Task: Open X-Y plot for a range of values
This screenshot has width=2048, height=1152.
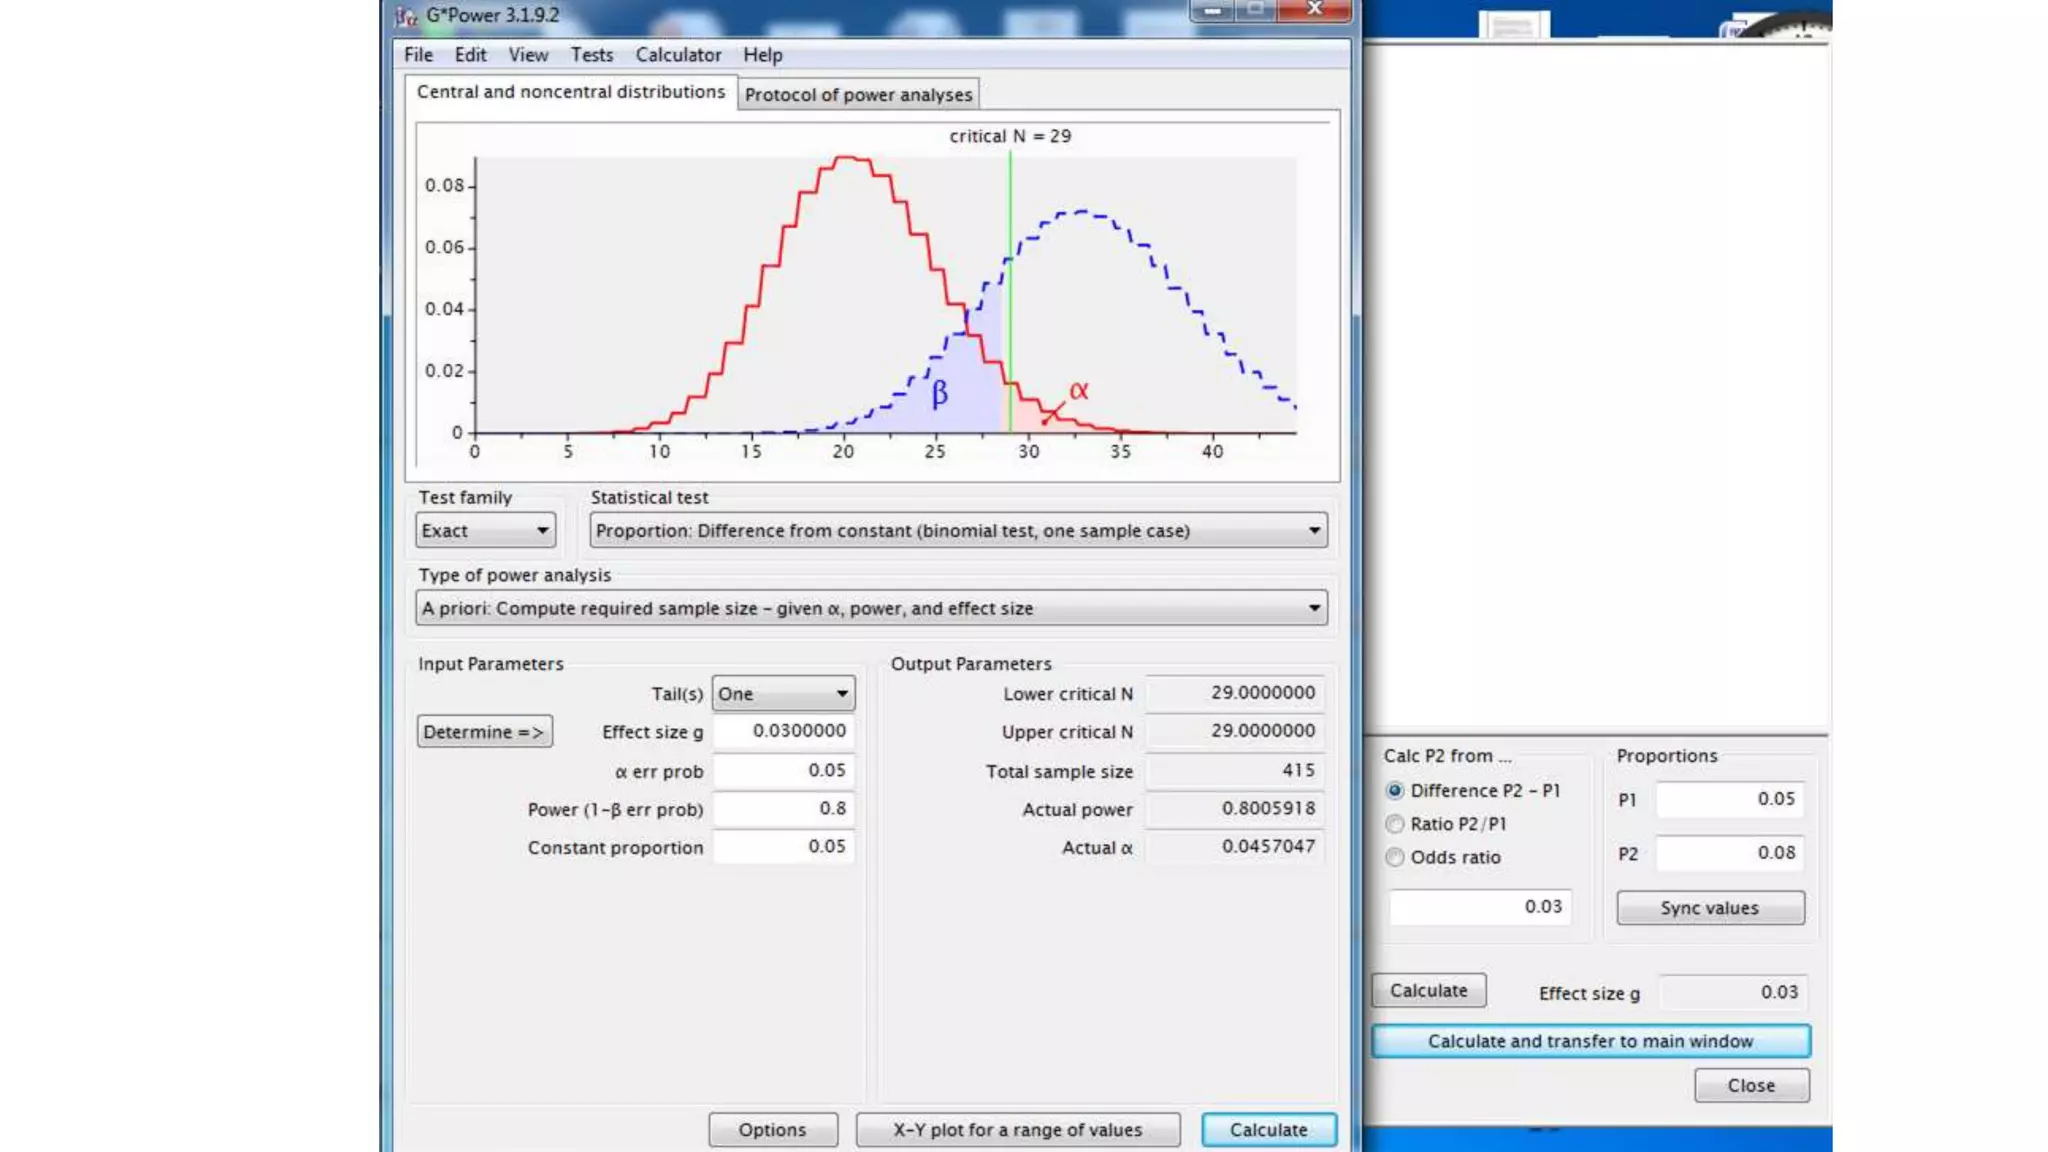Action: pos(1017,1130)
